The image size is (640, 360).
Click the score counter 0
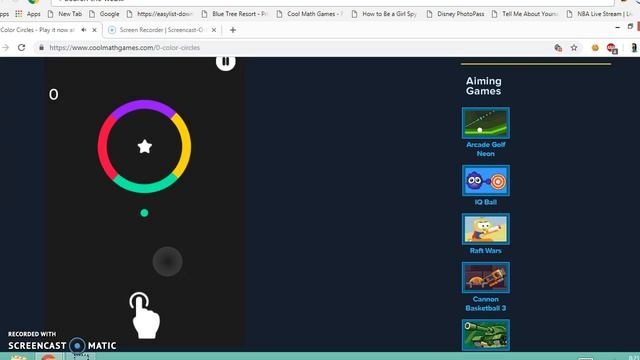[x=53, y=95]
